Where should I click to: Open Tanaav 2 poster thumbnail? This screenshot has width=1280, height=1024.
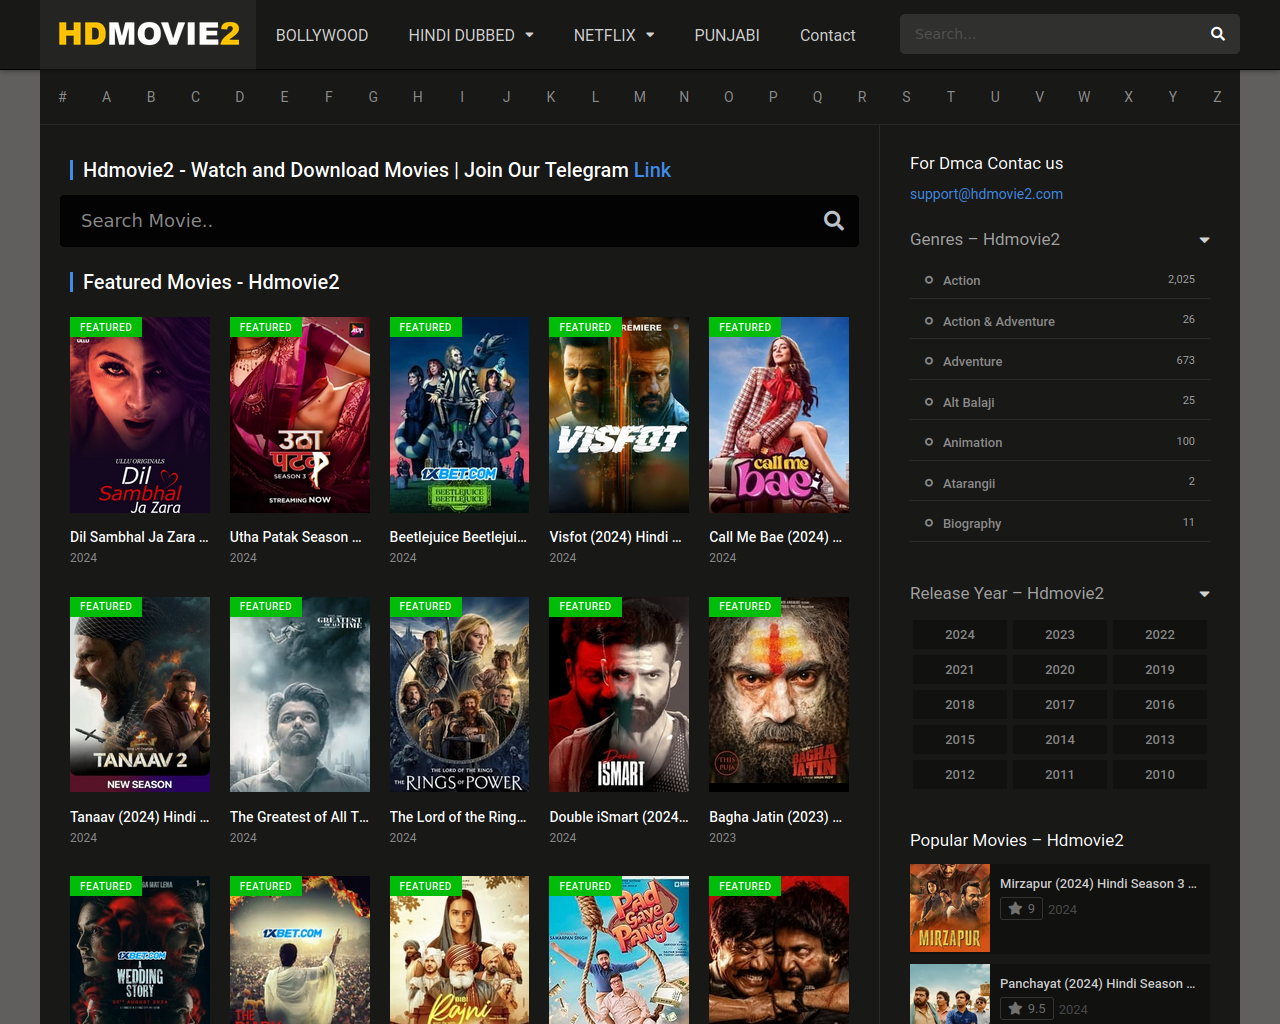pos(140,695)
